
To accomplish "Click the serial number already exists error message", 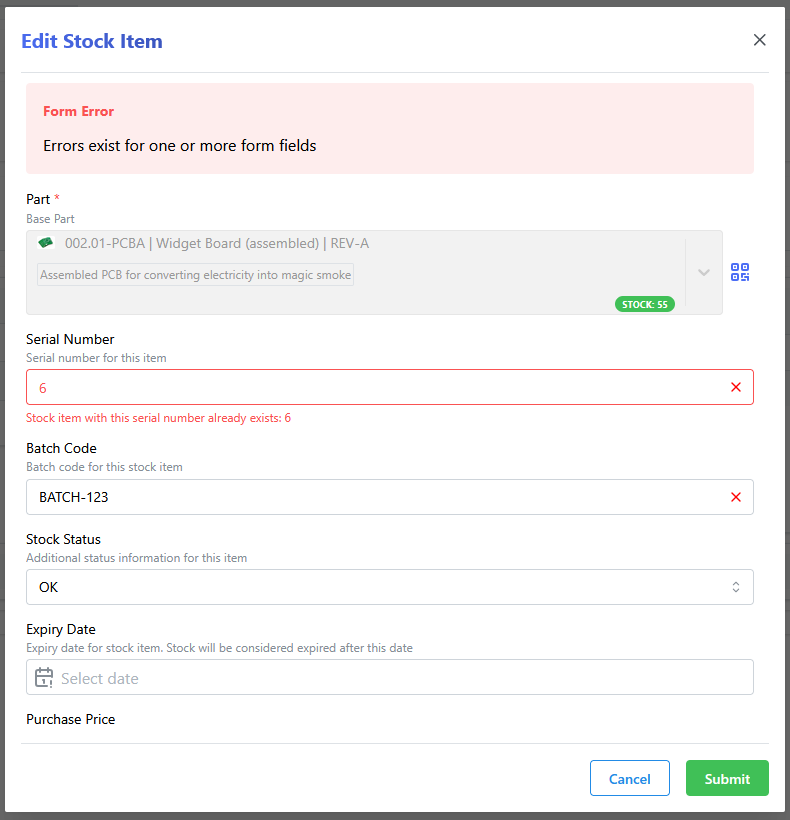I will (158, 418).
